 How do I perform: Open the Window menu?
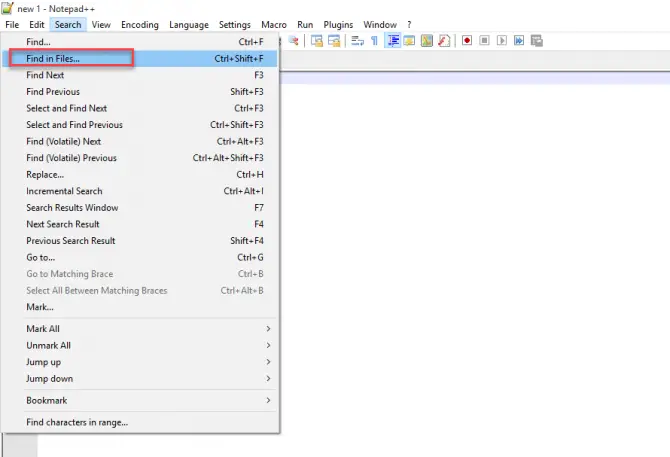(x=380, y=25)
